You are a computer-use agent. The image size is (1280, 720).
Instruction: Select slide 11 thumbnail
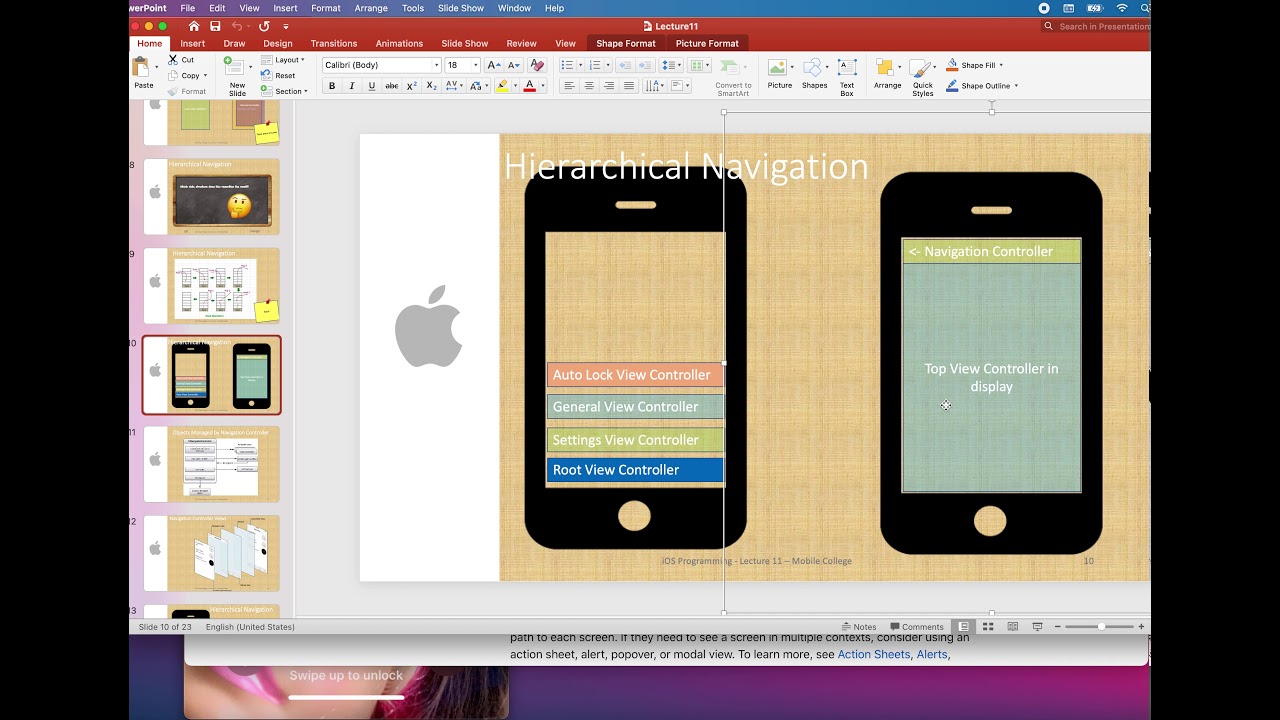click(212, 464)
